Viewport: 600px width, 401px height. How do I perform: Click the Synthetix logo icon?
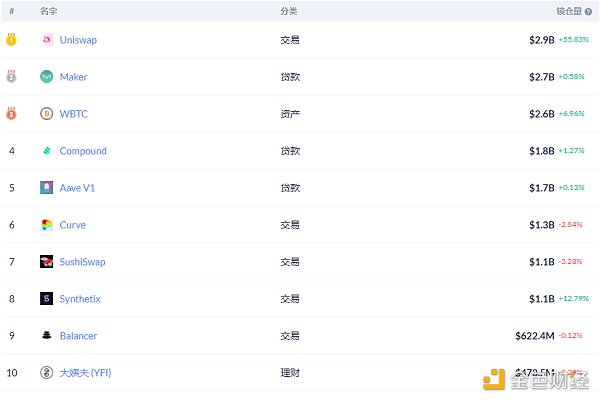pyautogui.click(x=46, y=299)
